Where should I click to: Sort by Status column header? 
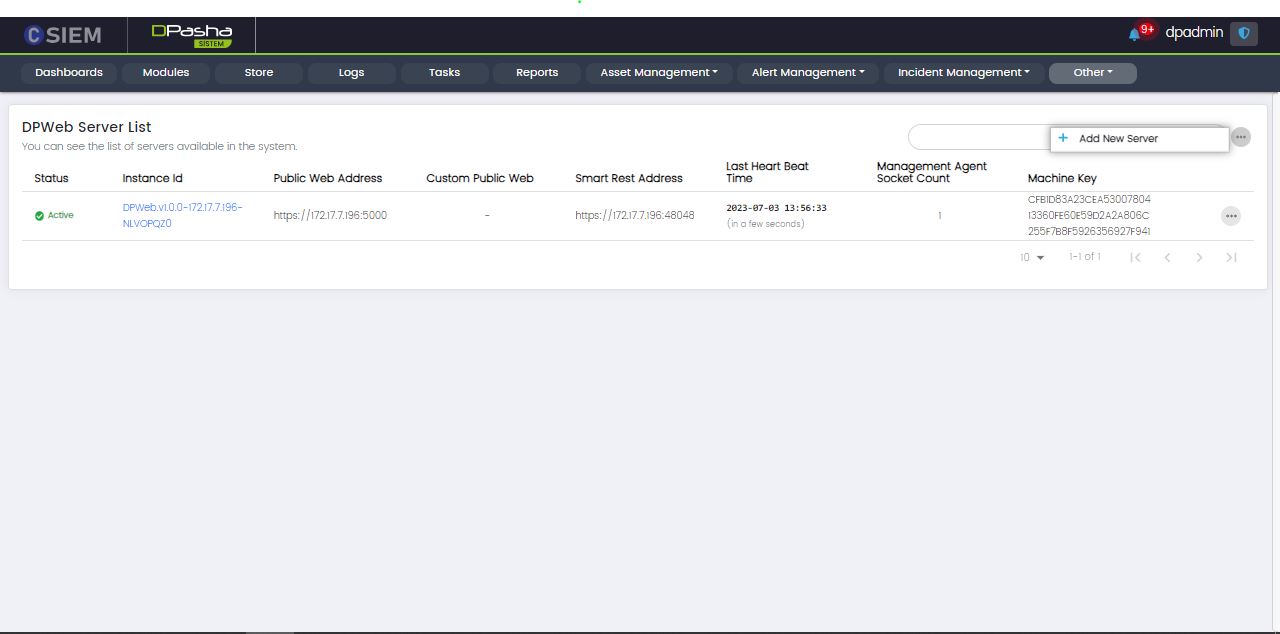coord(51,178)
